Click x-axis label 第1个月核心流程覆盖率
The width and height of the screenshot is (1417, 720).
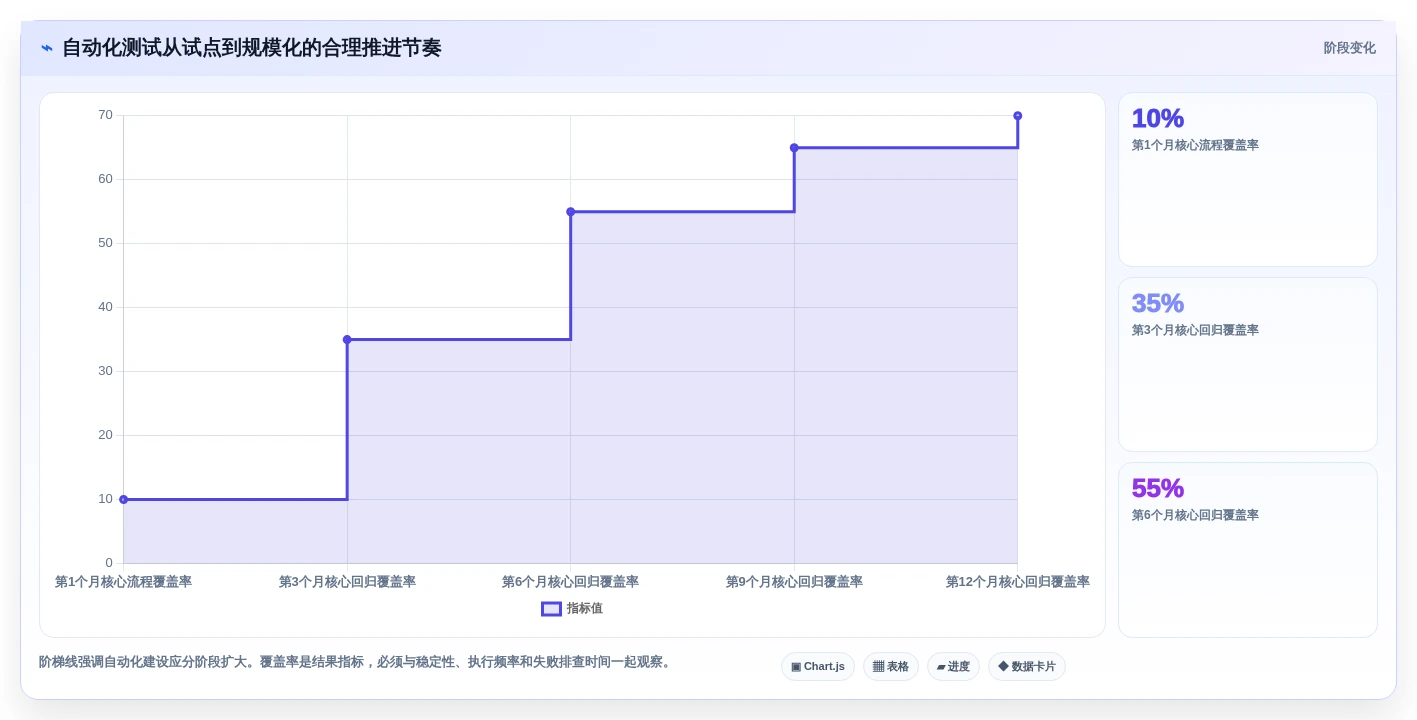tap(124, 582)
